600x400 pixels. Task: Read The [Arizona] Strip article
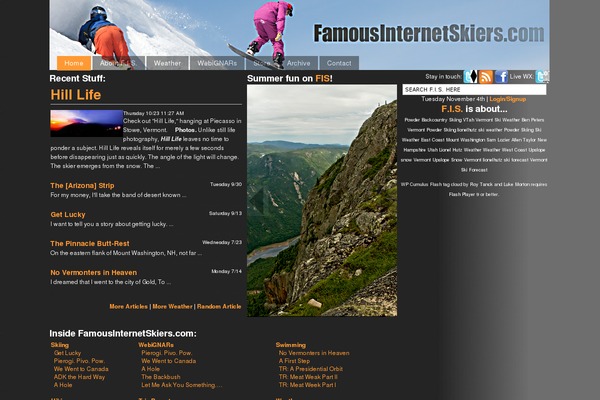[x=82, y=186]
